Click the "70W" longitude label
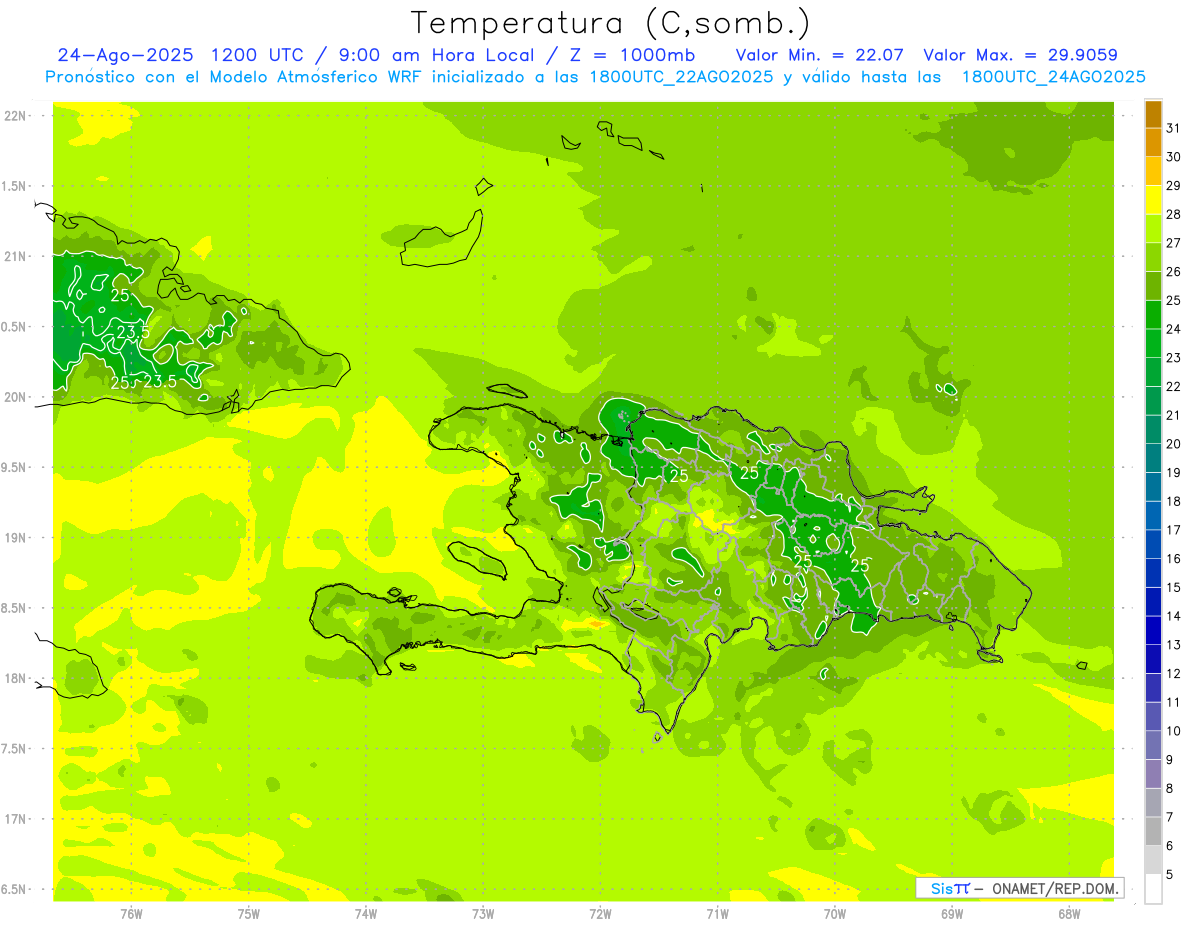The width and height of the screenshot is (1200, 927). (x=835, y=913)
